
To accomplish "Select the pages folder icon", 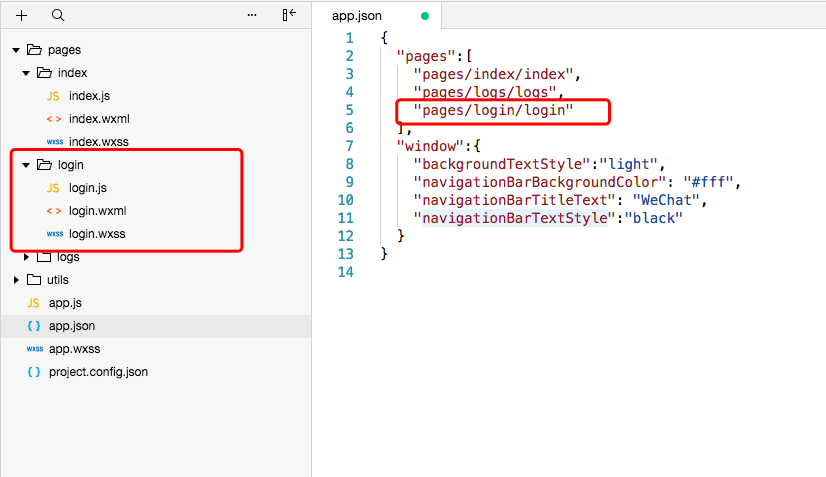I will [34, 50].
